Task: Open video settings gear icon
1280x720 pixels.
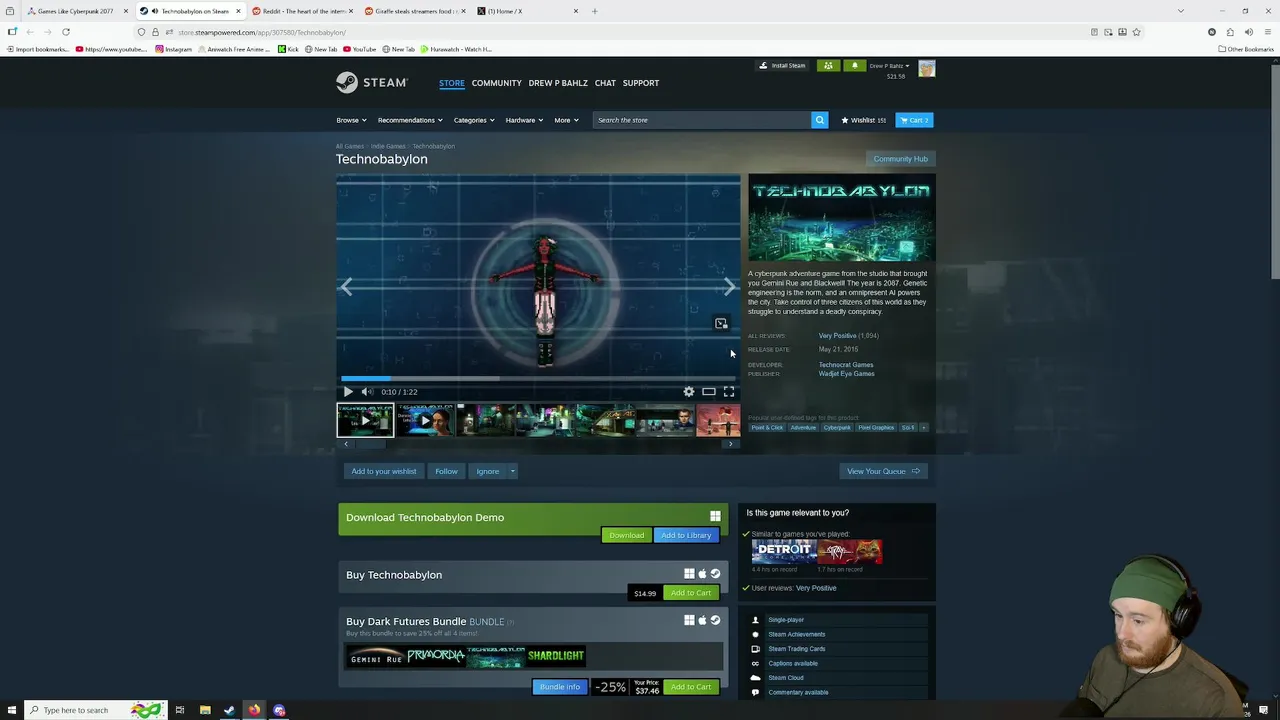Action: pos(689,392)
